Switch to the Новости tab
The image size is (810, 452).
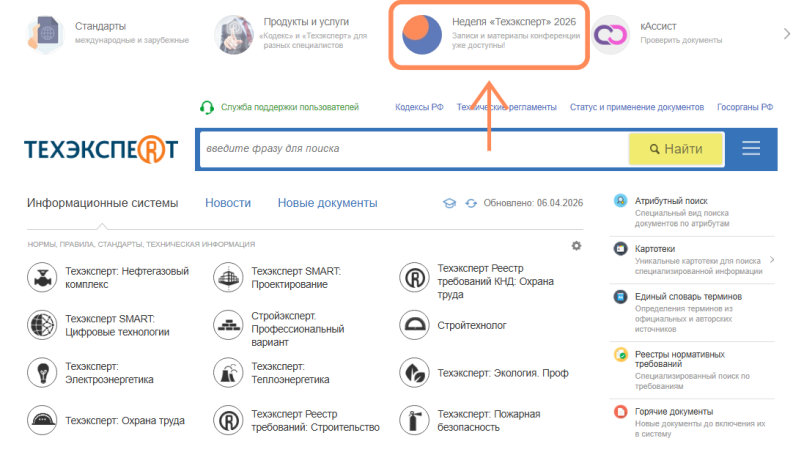click(x=228, y=203)
